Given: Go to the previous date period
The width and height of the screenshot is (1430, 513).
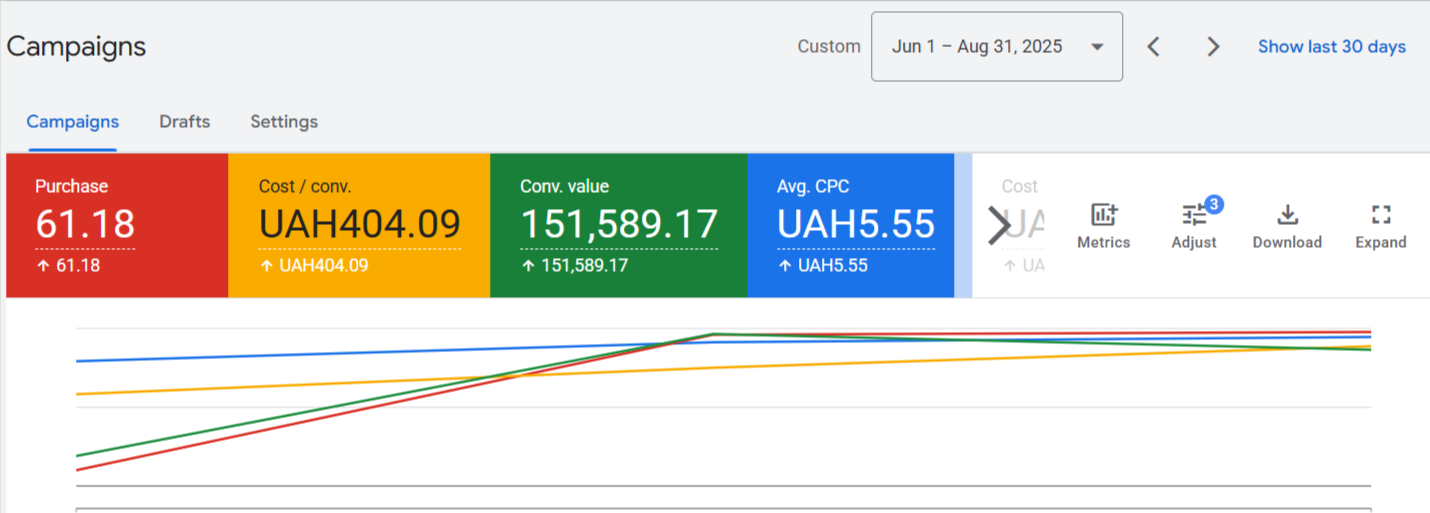Looking at the screenshot, I should click(1153, 47).
